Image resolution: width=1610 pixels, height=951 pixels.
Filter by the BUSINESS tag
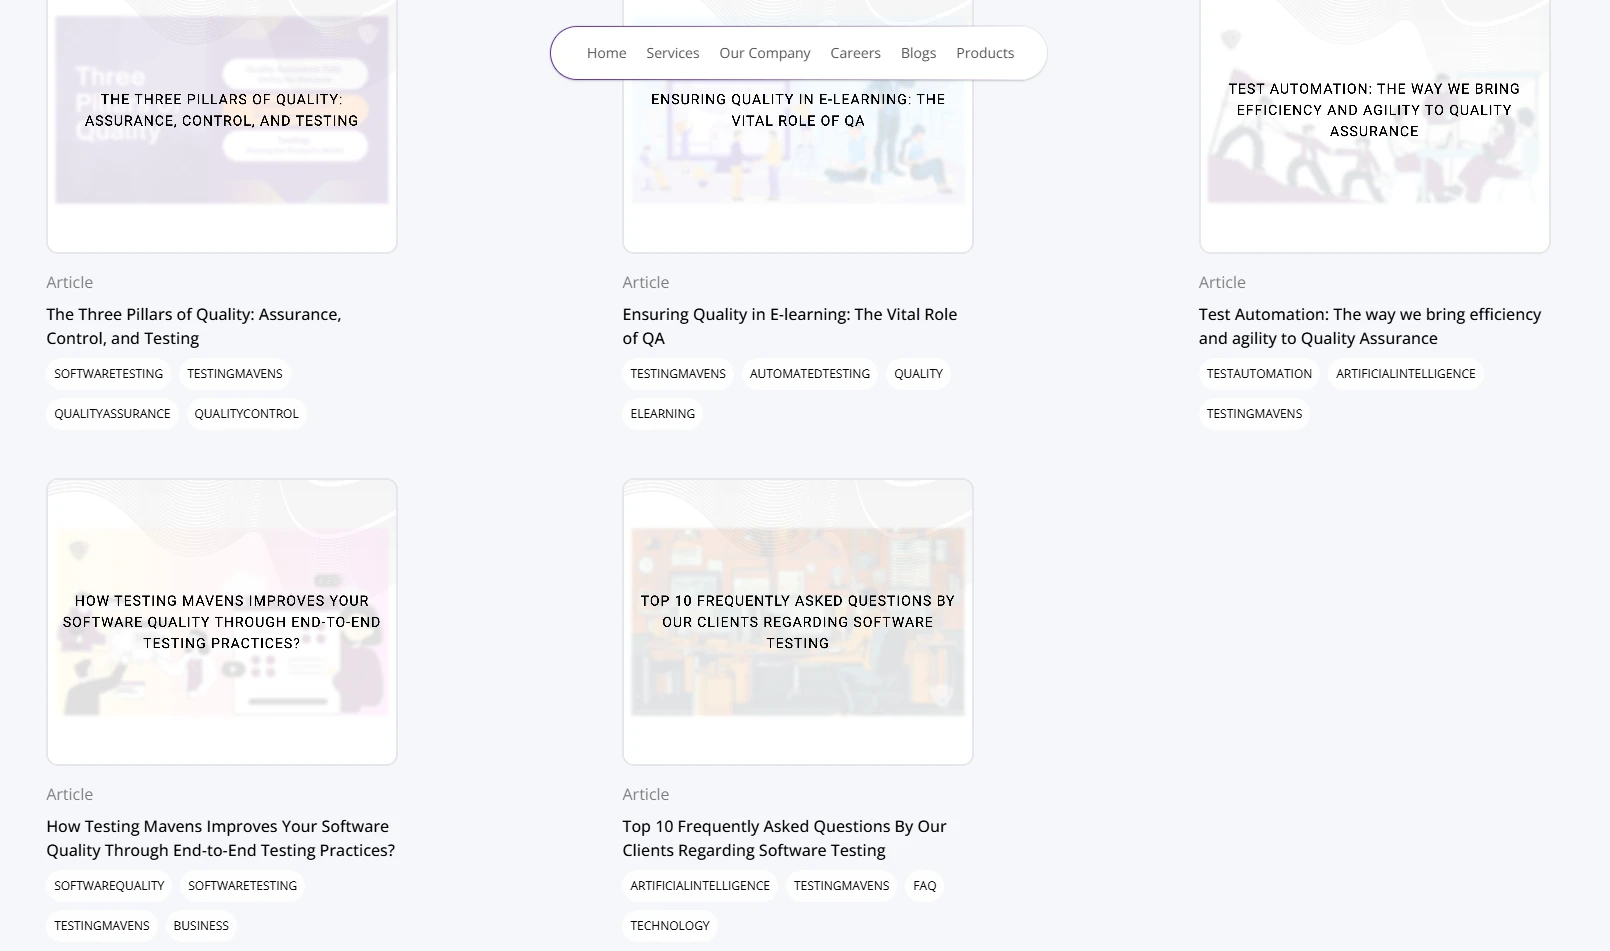(201, 926)
